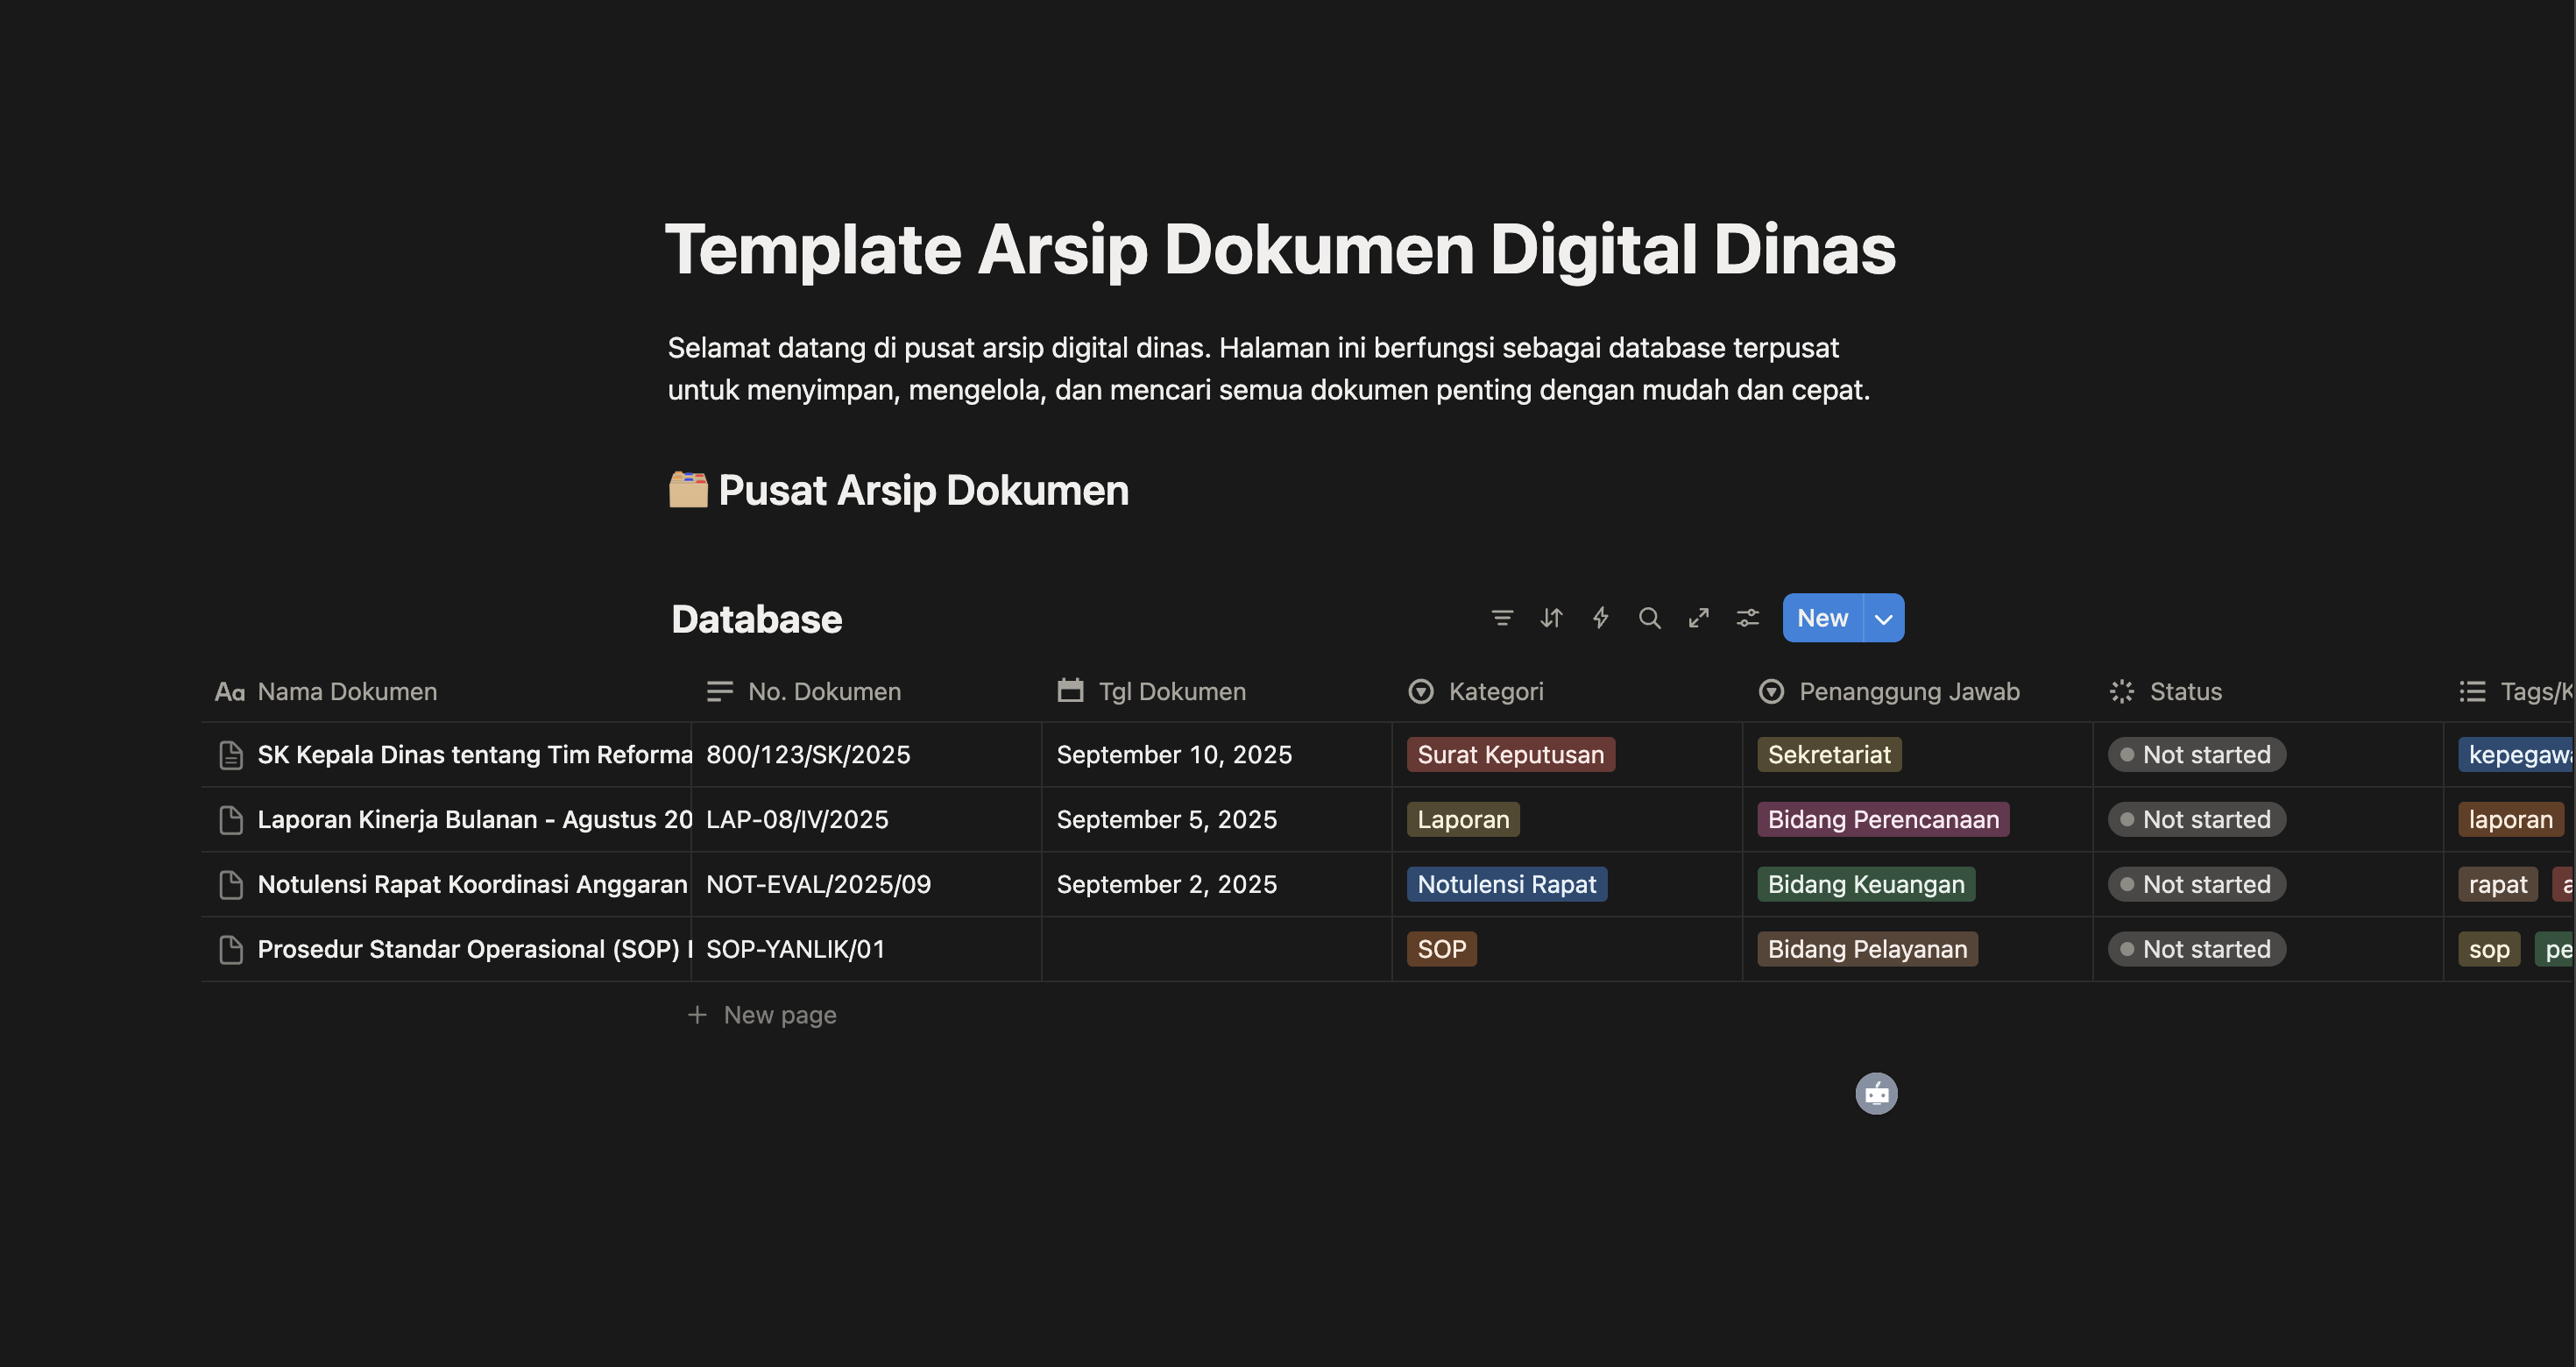Image resolution: width=2576 pixels, height=1367 pixels.
Task: Click the blue New button
Action: 1821,619
